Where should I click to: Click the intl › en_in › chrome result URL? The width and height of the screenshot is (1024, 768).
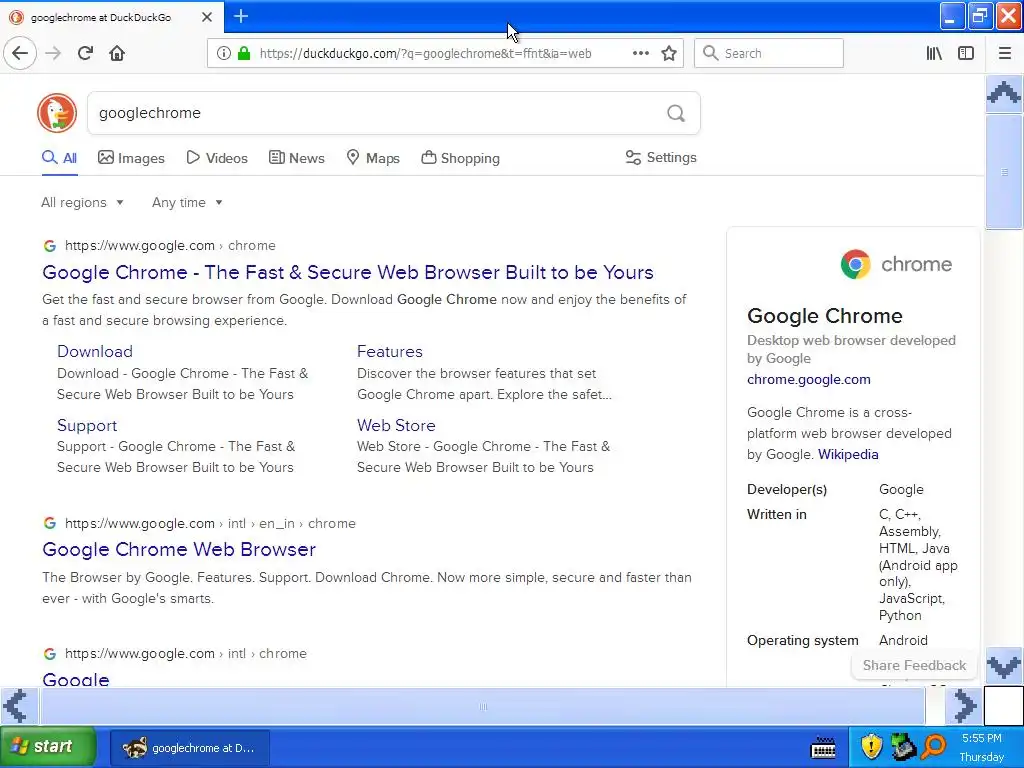210,523
